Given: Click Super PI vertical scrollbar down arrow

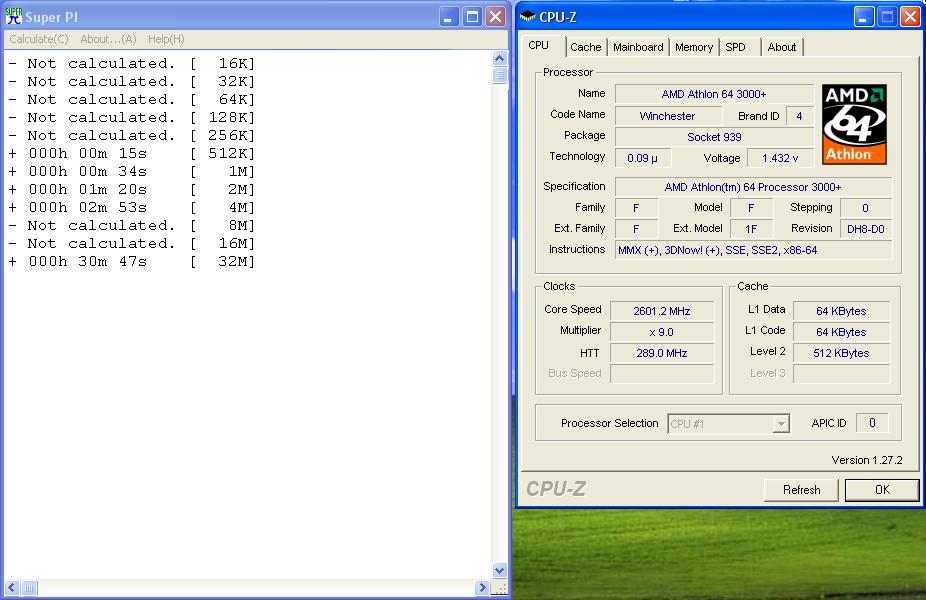Looking at the screenshot, I should [500, 570].
